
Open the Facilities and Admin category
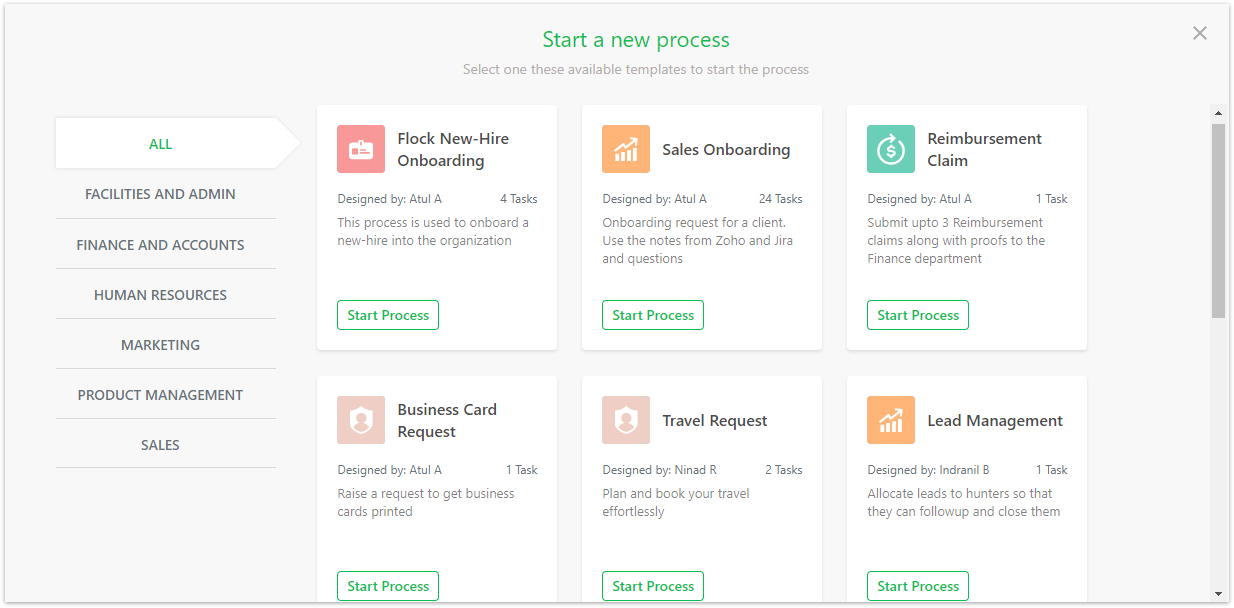tap(166, 194)
